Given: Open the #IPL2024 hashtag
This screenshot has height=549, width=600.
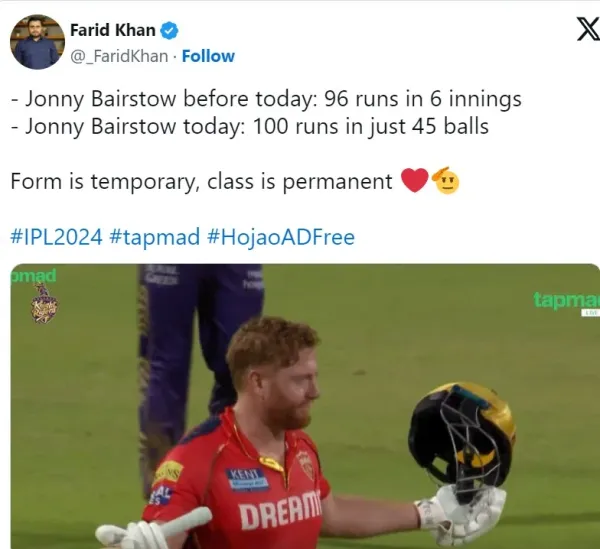Looking at the screenshot, I should [x=57, y=237].
